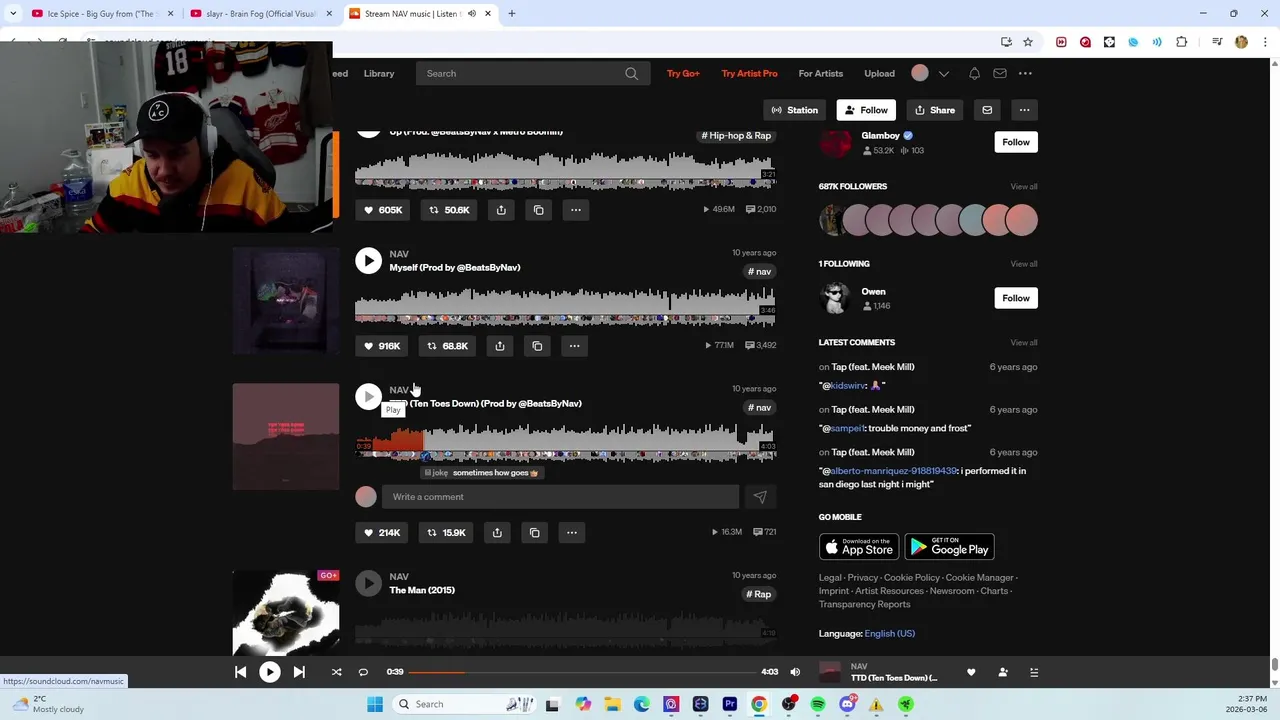
Task: Click the search magnifier icon
Action: coord(632,73)
